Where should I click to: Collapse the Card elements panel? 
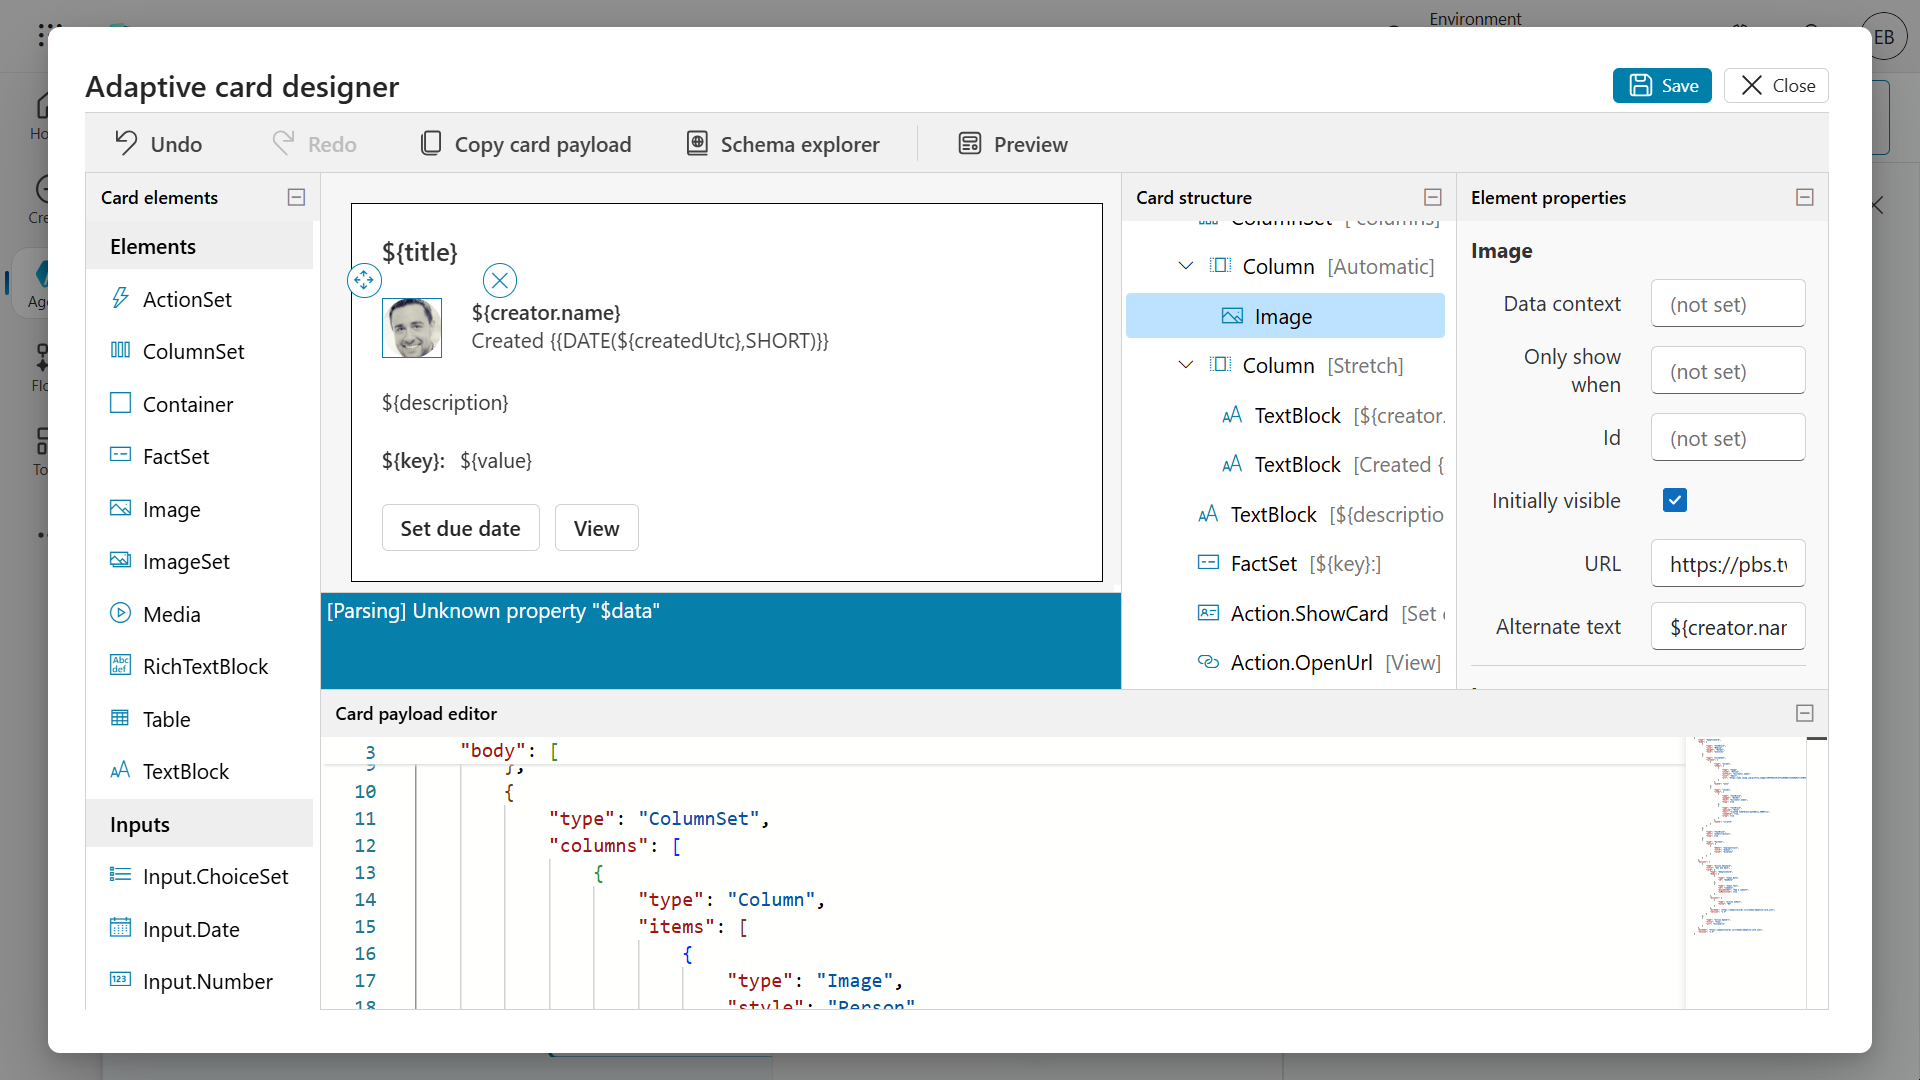[296, 197]
